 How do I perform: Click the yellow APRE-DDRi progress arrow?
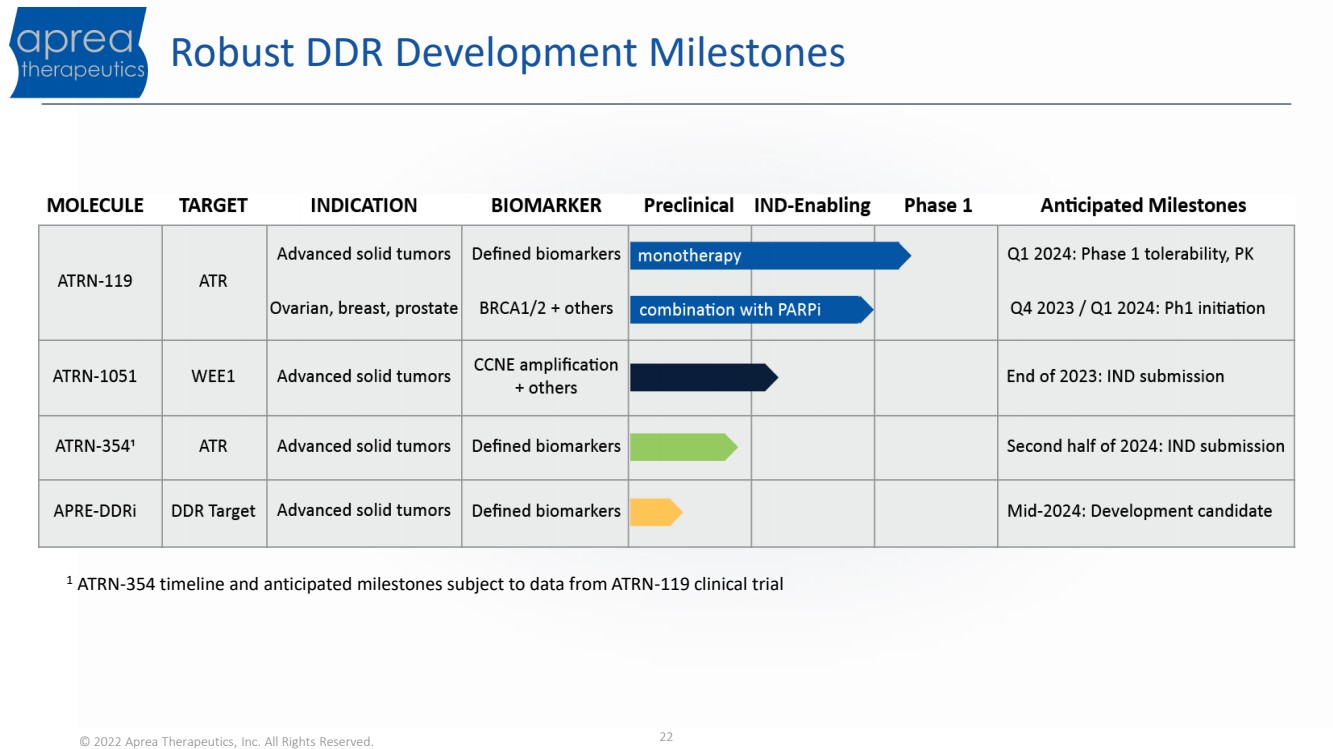(655, 512)
